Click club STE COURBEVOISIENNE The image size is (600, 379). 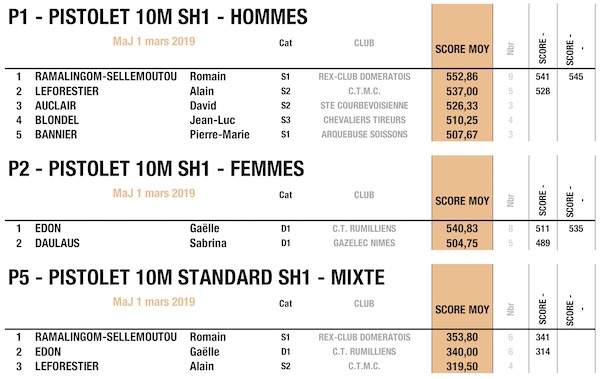[x=364, y=105]
